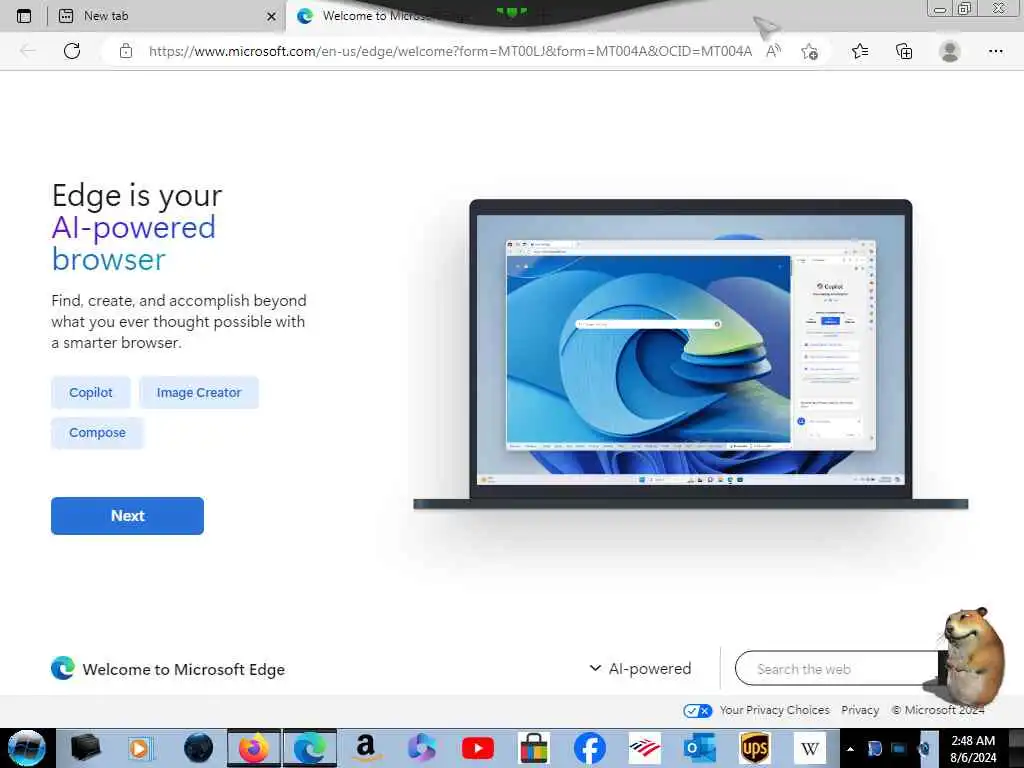This screenshot has width=1024, height=768.
Task: Click the Edge logo in the footer
Action: [63, 668]
